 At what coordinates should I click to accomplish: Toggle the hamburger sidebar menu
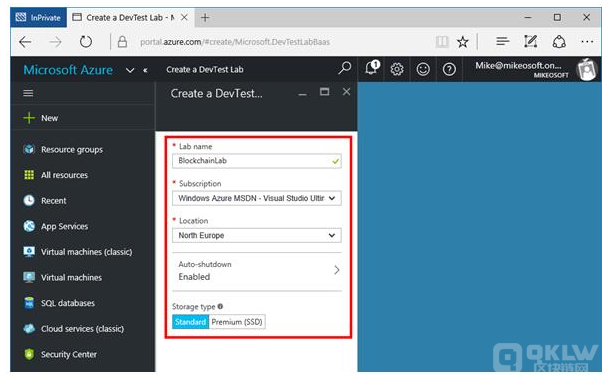point(28,93)
